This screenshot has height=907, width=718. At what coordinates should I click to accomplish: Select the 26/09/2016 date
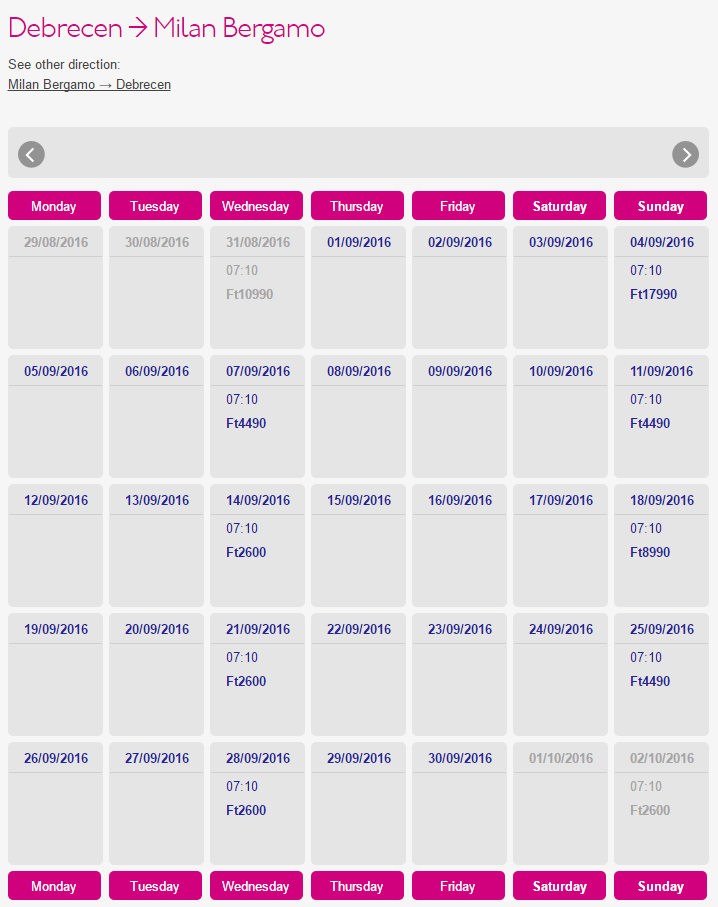coord(56,758)
